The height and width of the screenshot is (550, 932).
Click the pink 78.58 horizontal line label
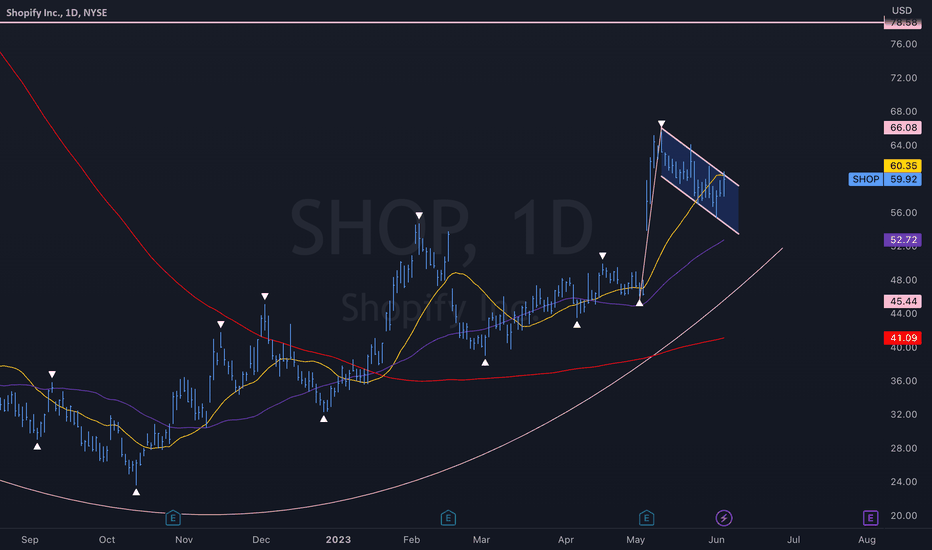(903, 23)
